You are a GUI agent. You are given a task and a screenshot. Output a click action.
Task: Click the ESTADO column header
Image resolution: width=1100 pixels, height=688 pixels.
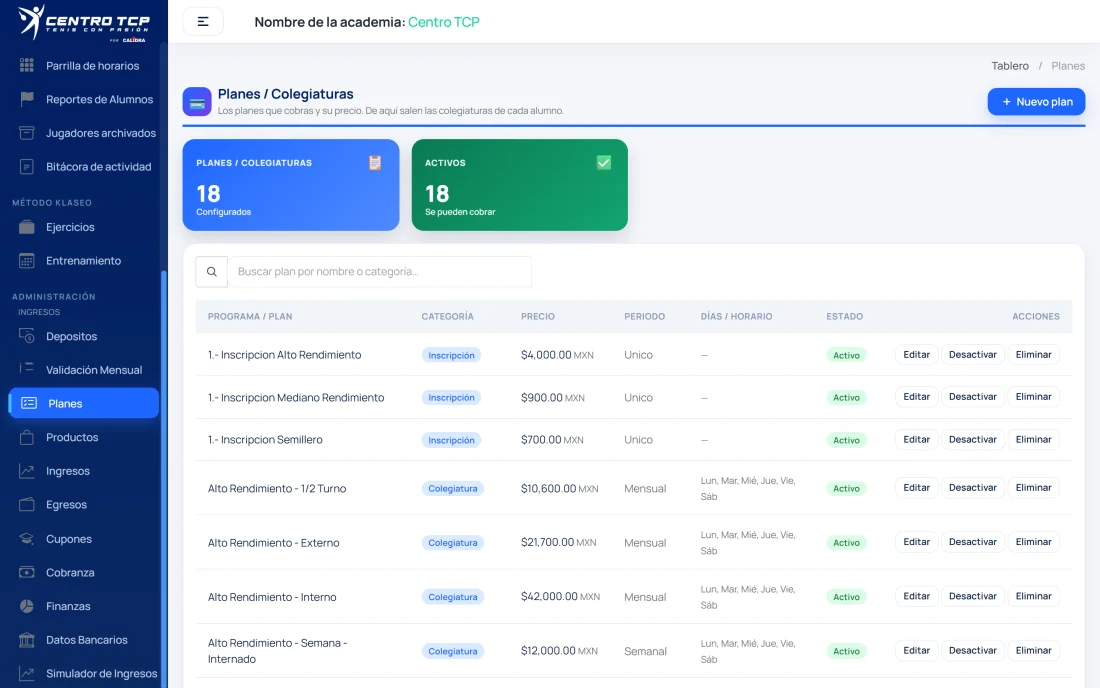[x=845, y=316]
